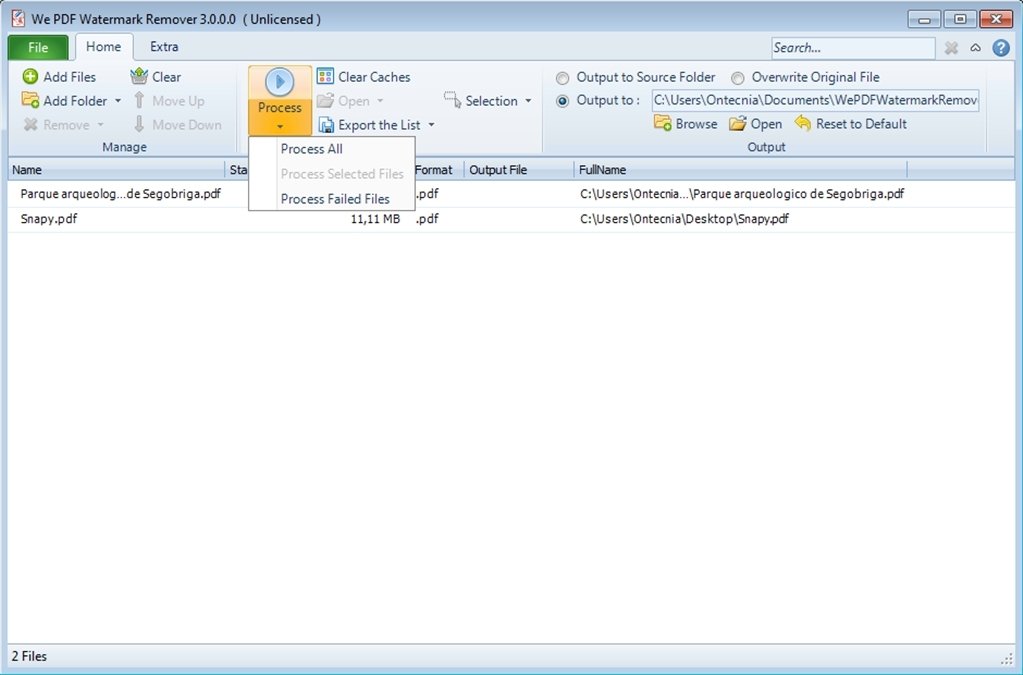Select the Add Folder icon
1023x675 pixels.
[30, 100]
